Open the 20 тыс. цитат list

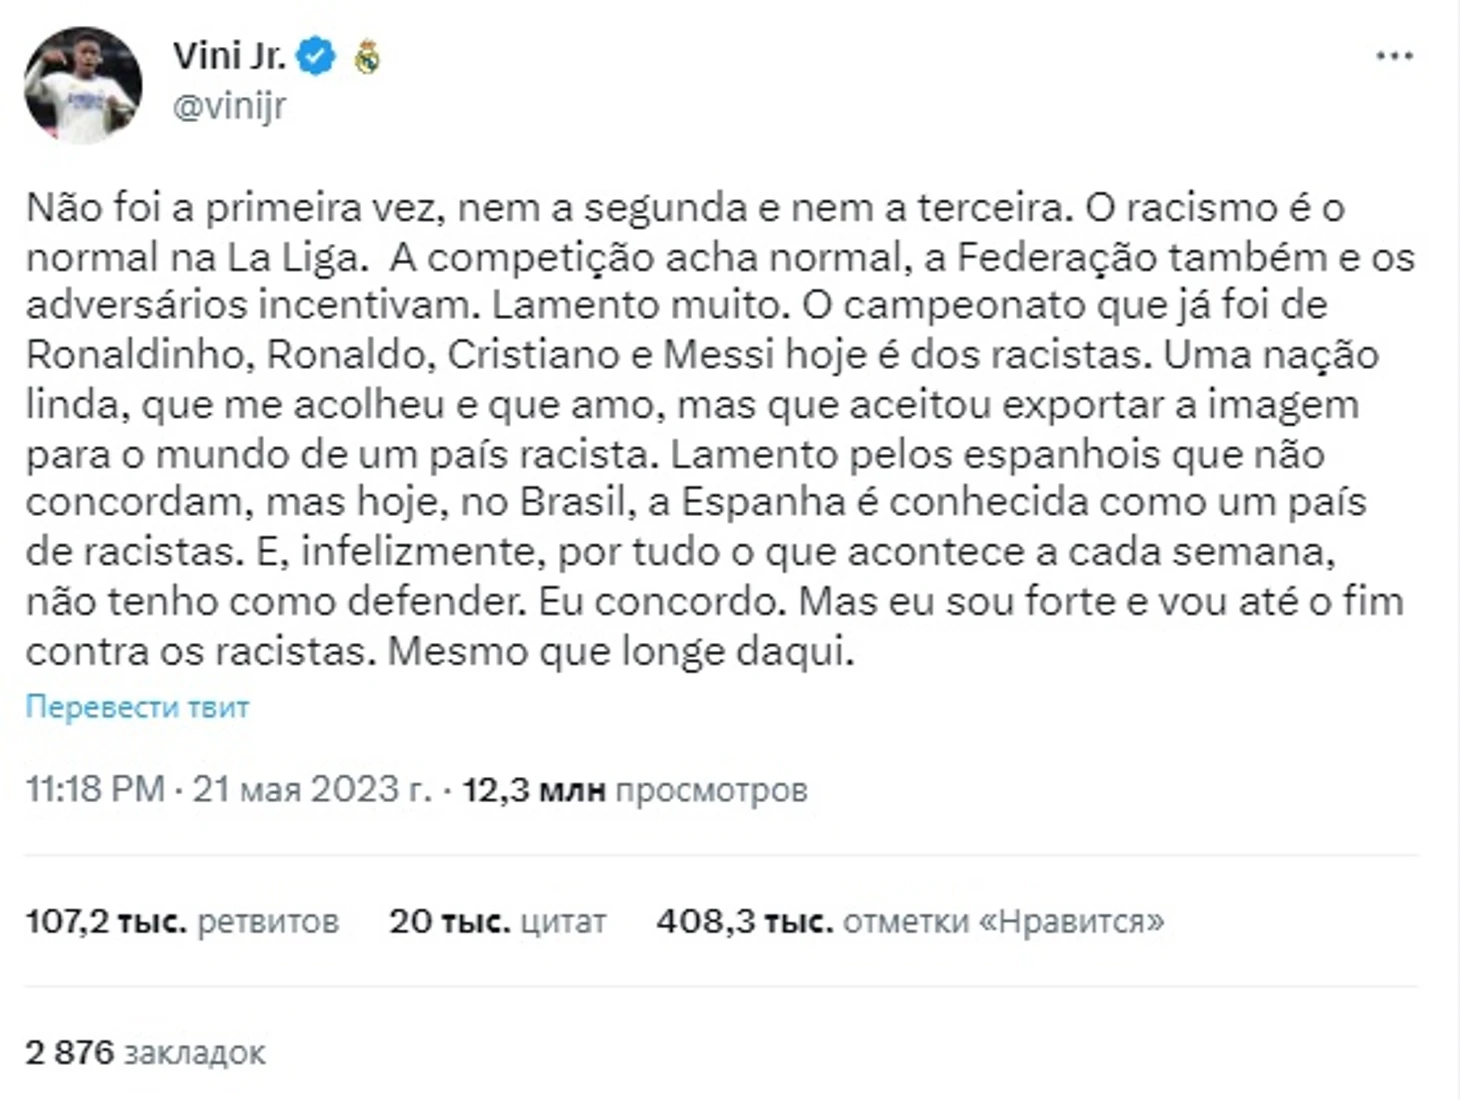tap(497, 921)
